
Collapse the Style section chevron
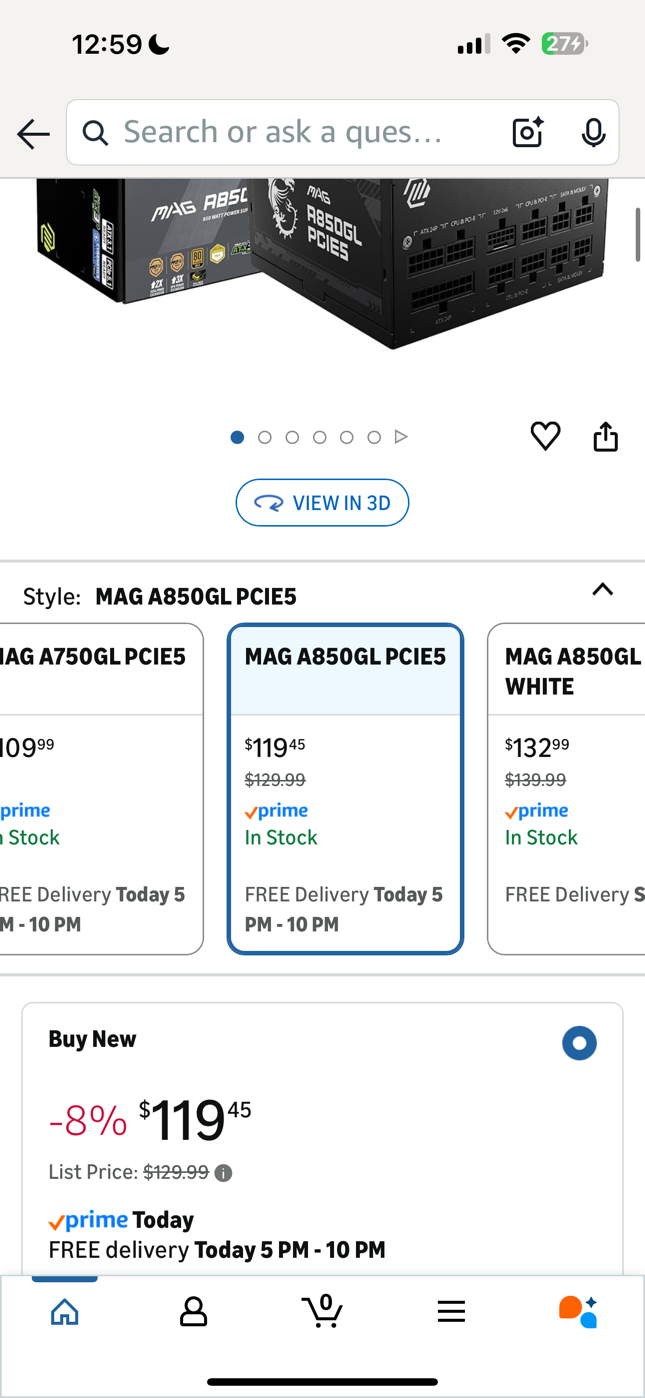(602, 590)
